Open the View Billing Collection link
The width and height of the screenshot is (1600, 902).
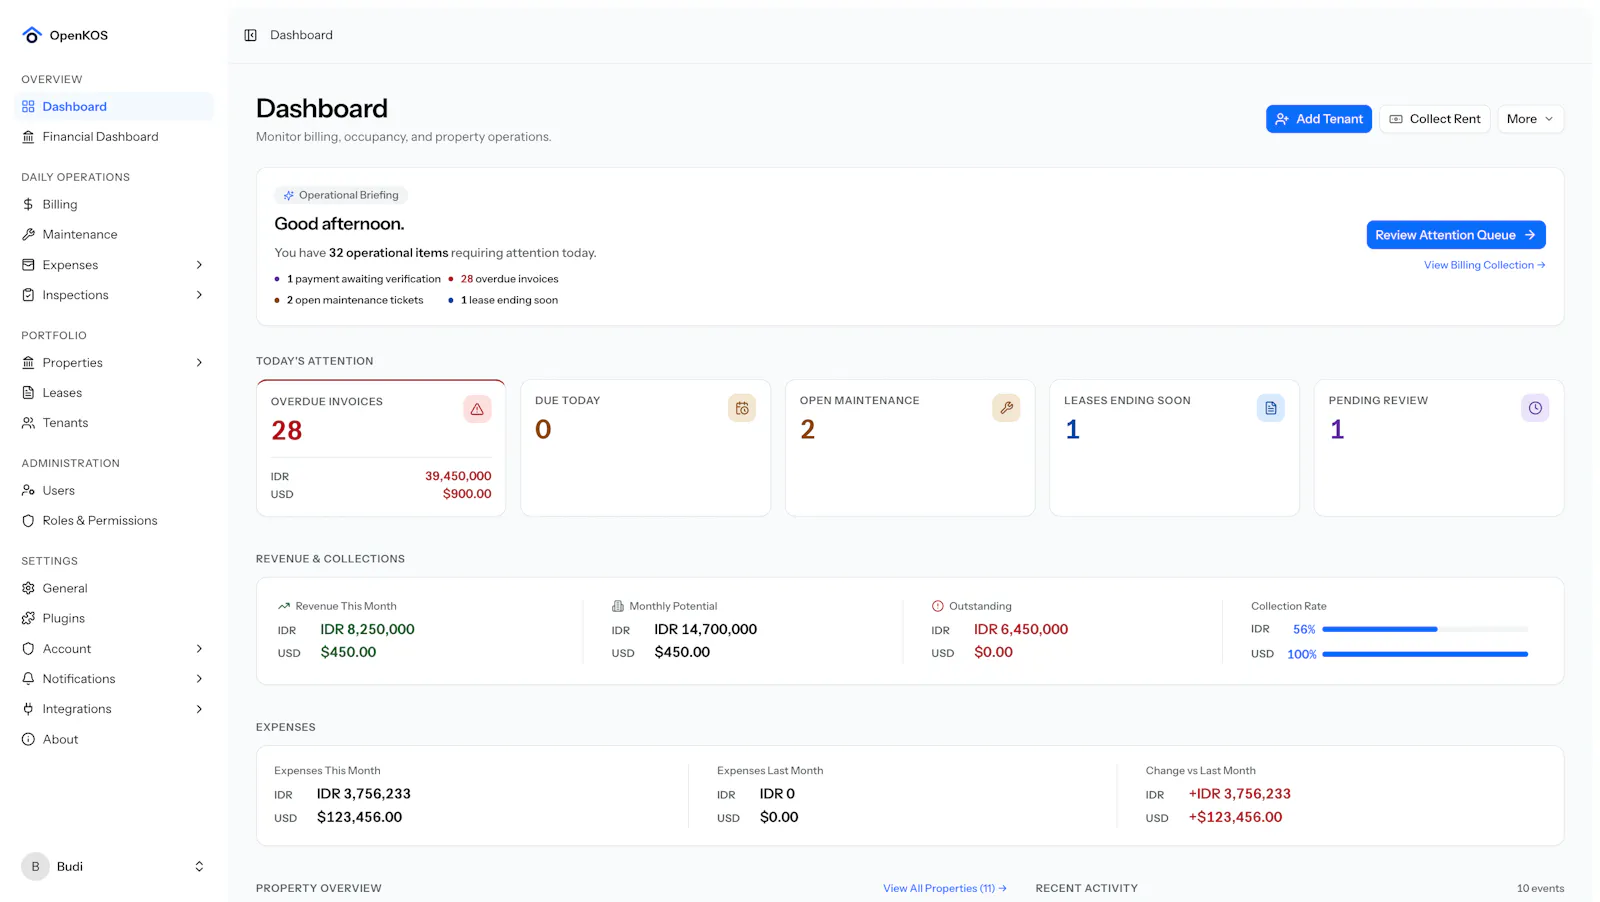point(1485,265)
